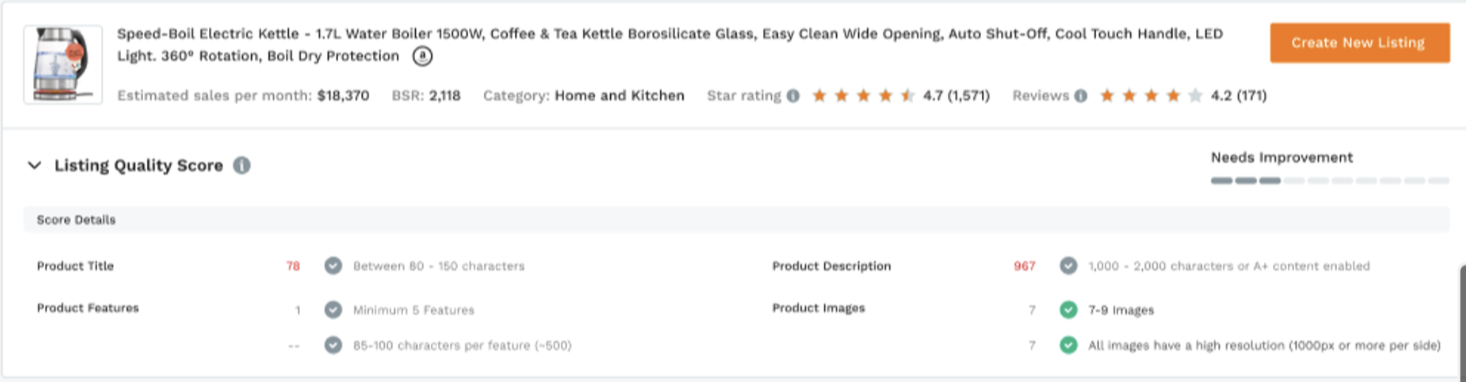This screenshot has height=382, width=1466.
Task: Click the 4.2 reviews rating stars
Action: click(x=1151, y=96)
